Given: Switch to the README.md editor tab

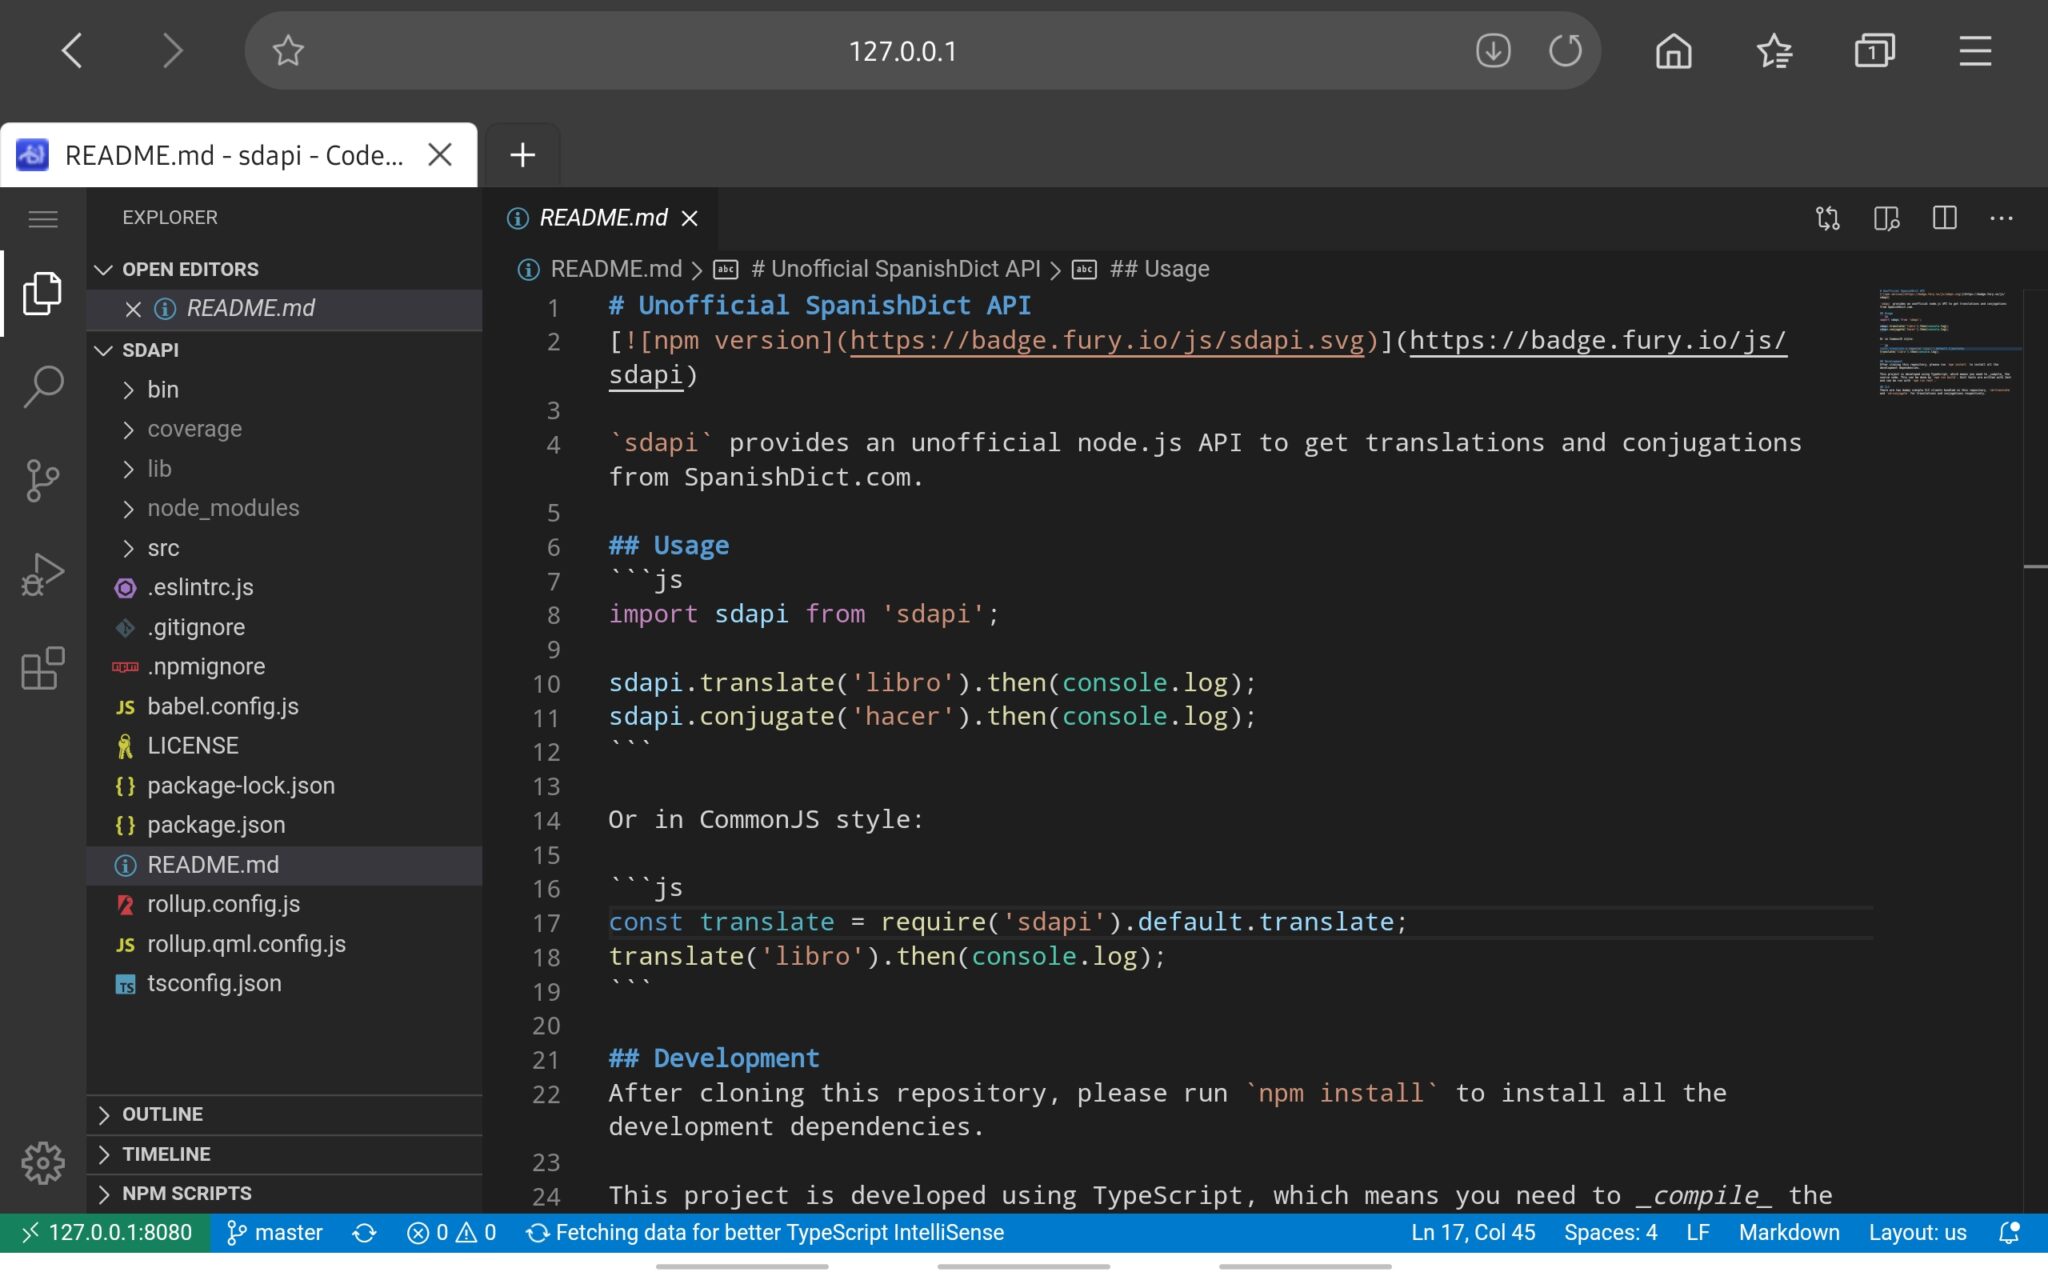Looking at the screenshot, I should click(602, 218).
